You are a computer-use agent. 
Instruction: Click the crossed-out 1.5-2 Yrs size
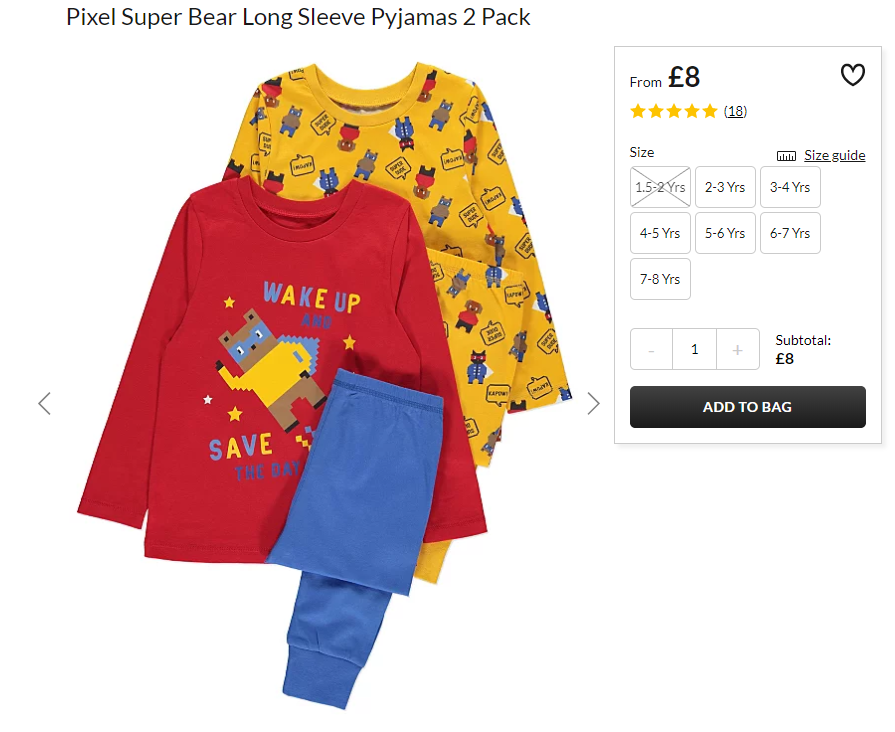[660, 187]
